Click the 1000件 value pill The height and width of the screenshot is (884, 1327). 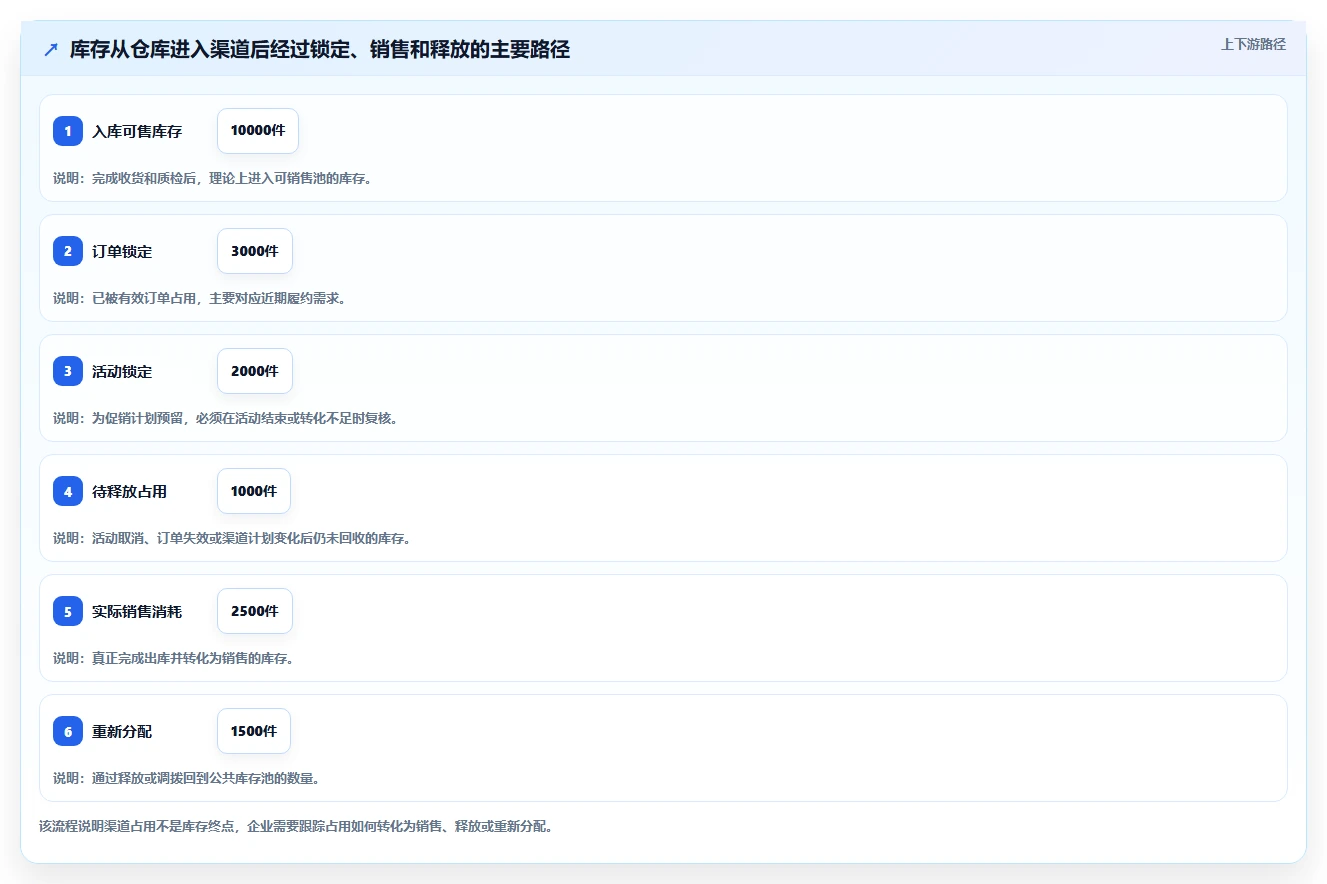click(254, 491)
